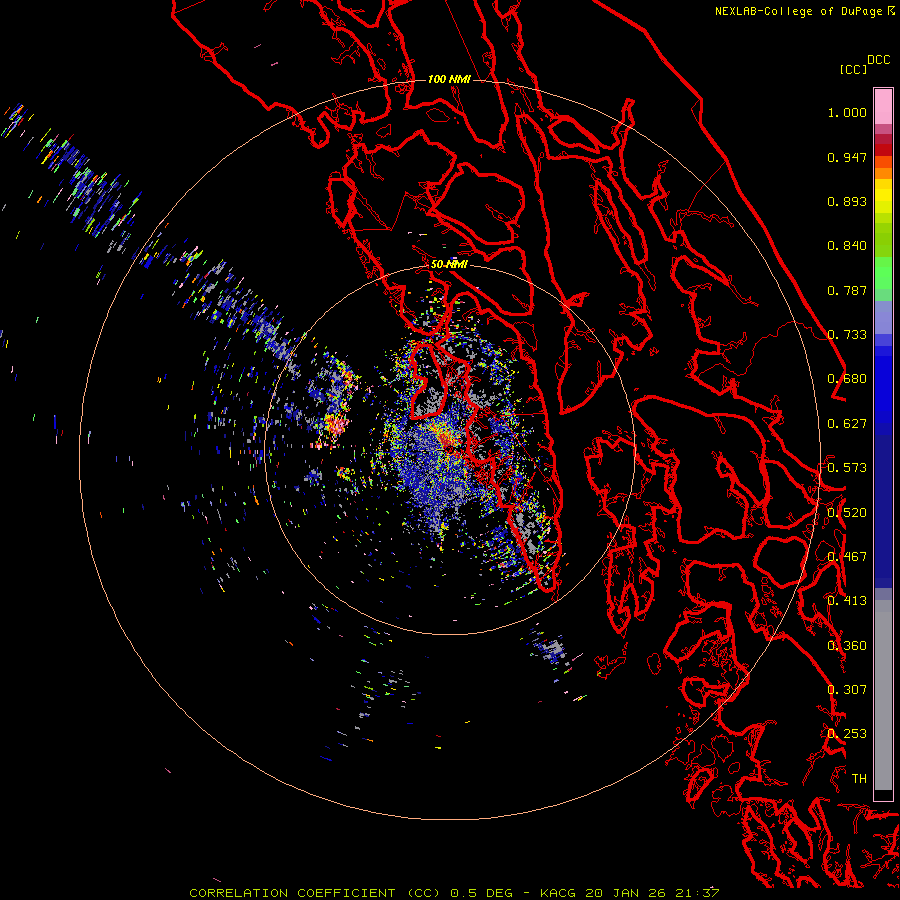Screen dimensions: 900x900
Task: Select the 0.520 scale value
Action: click(x=847, y=513)
